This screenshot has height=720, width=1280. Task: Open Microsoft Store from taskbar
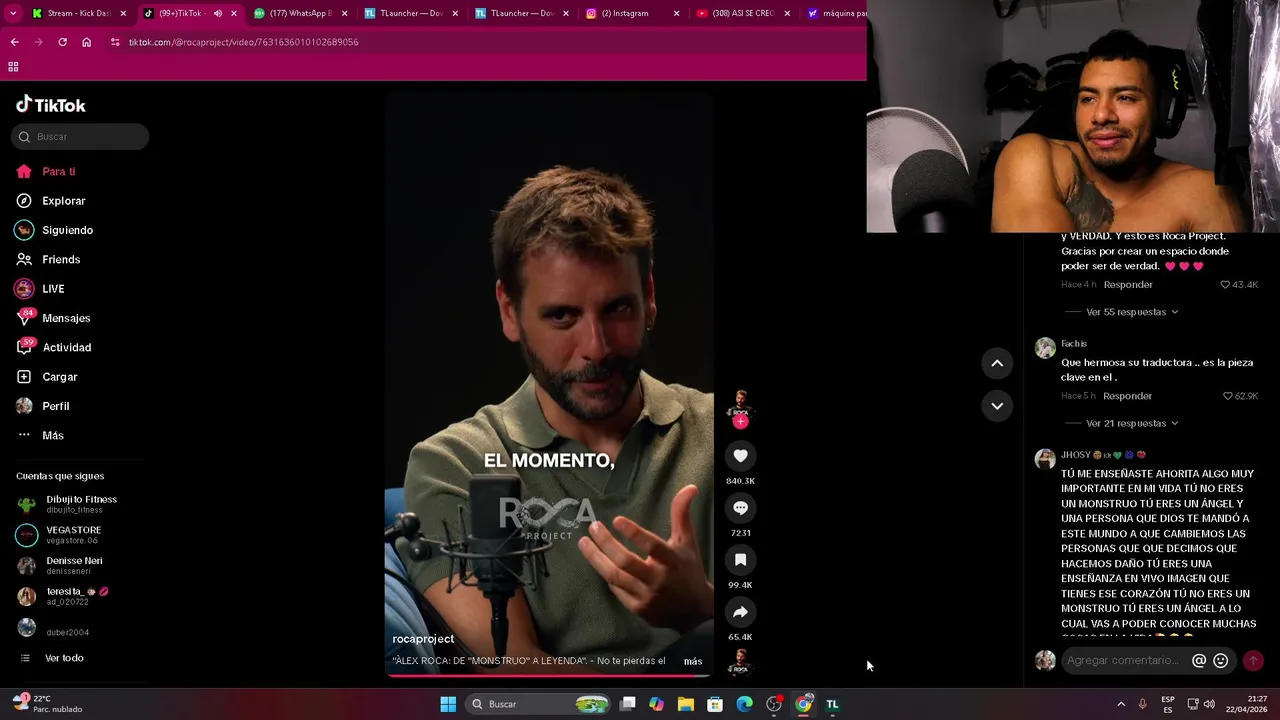click(x=715, y=704)
